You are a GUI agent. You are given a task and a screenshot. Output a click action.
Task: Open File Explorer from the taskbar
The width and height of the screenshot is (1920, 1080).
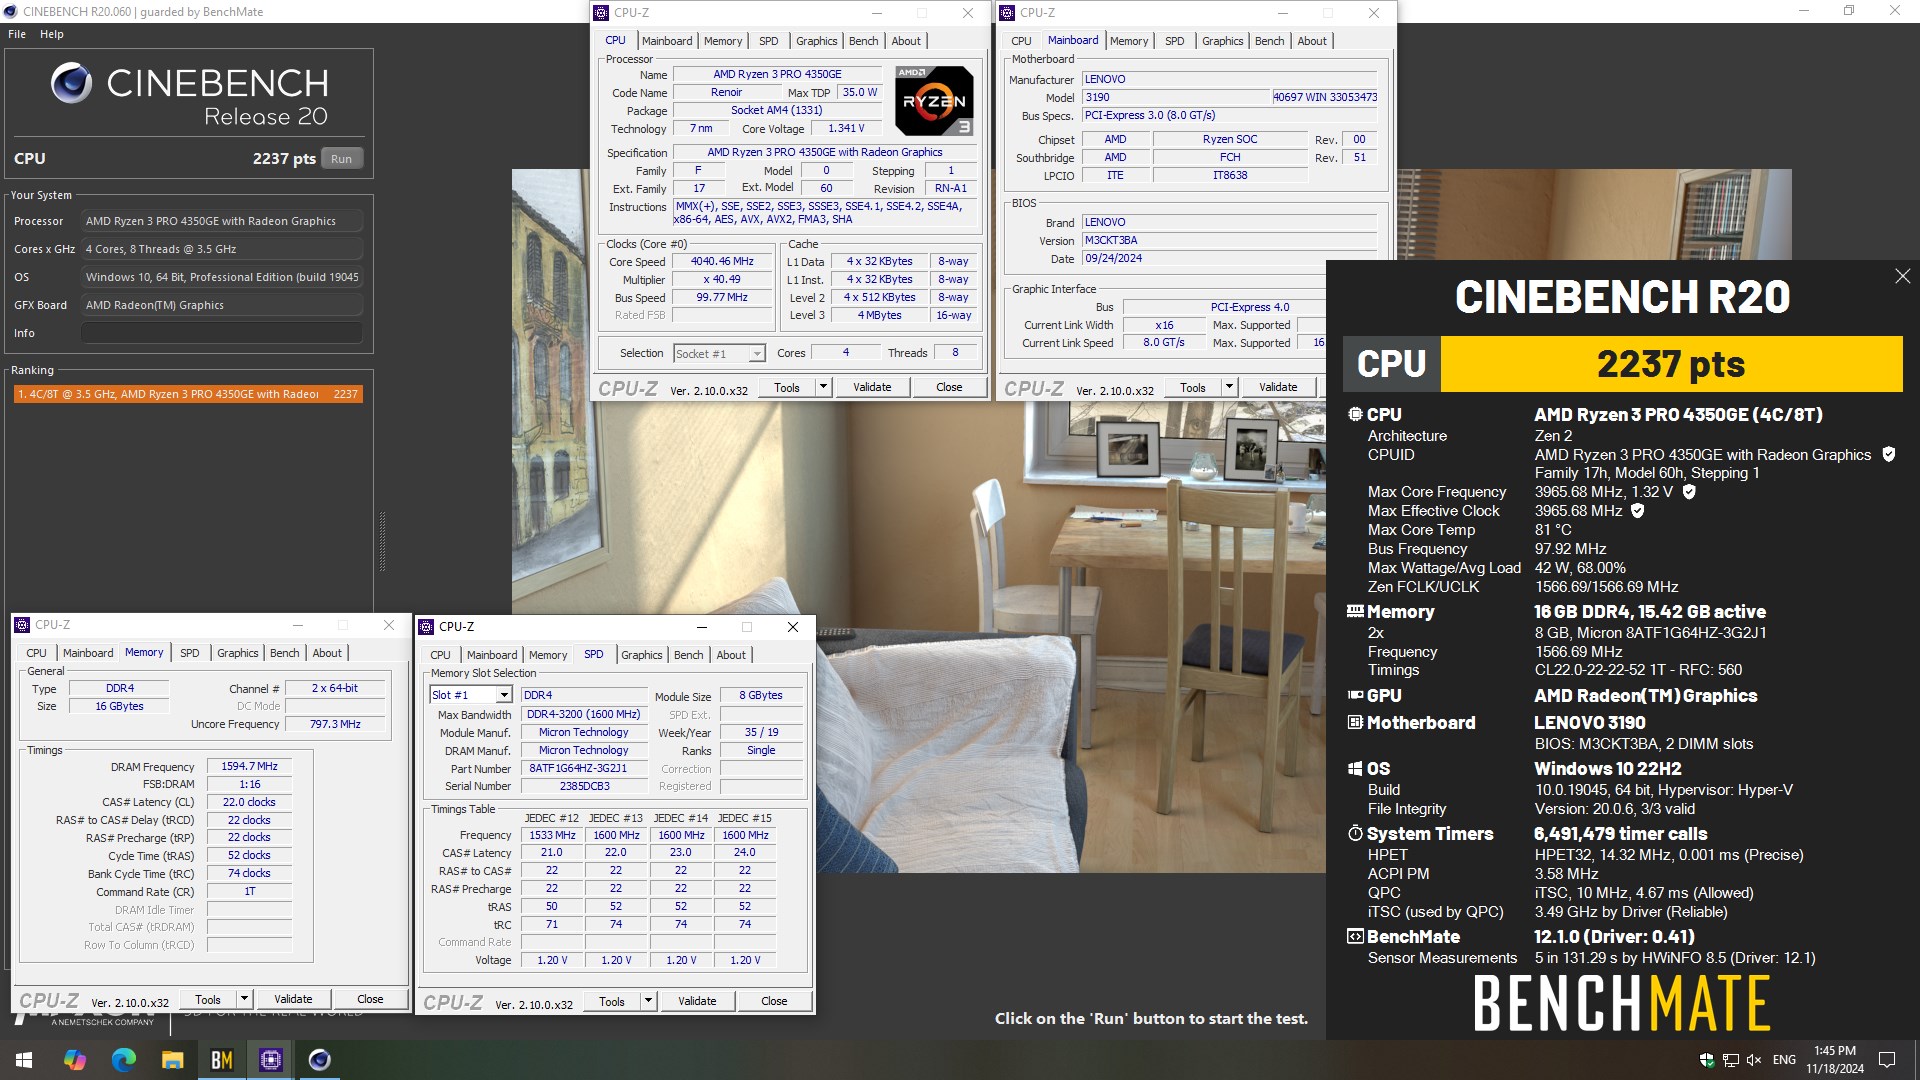[173, 1060]
